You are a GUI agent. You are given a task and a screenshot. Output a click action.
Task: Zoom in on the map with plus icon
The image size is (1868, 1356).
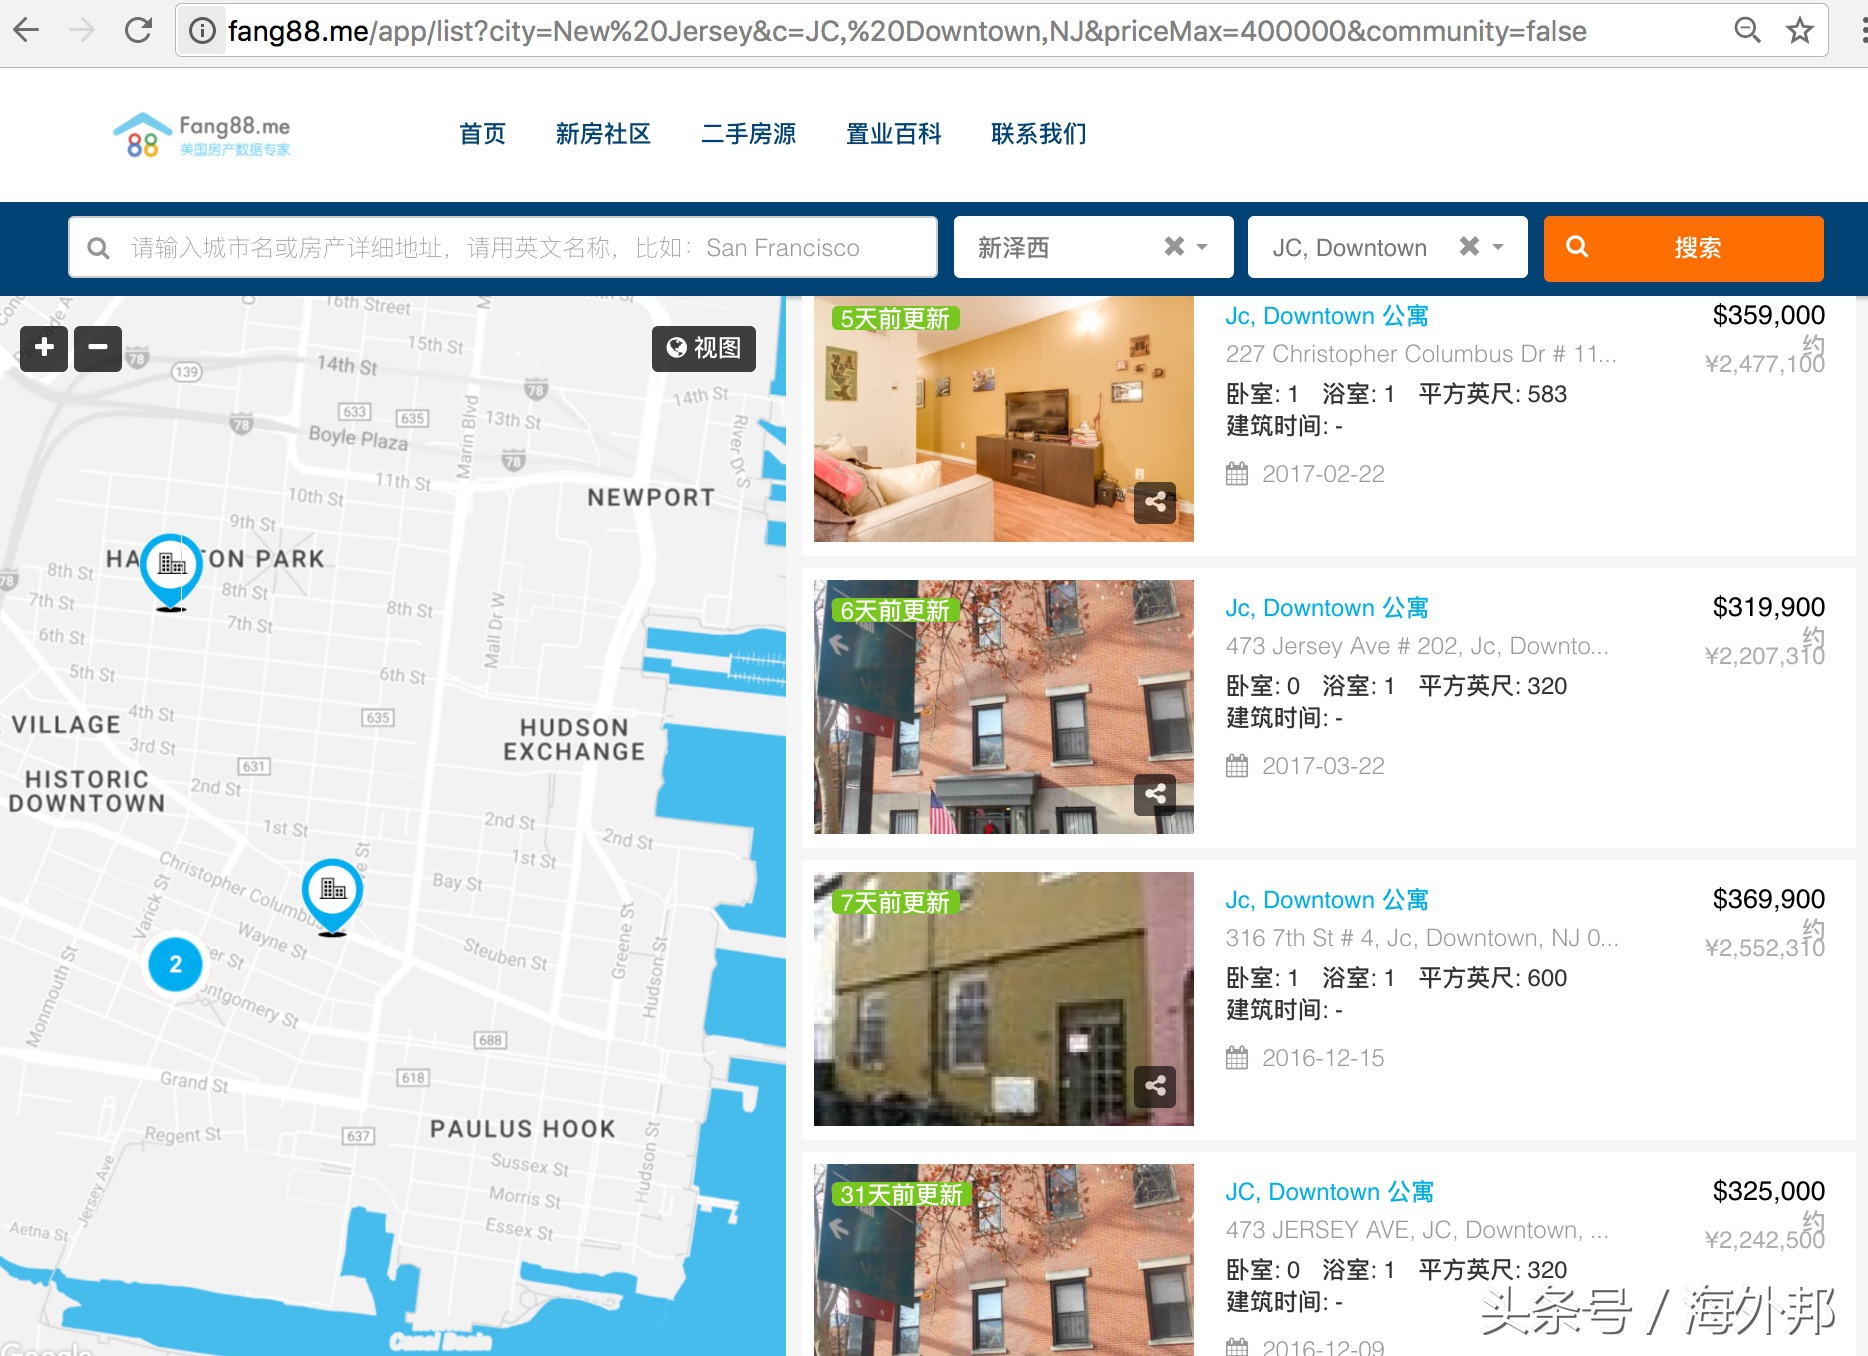(x=43, y=347)
